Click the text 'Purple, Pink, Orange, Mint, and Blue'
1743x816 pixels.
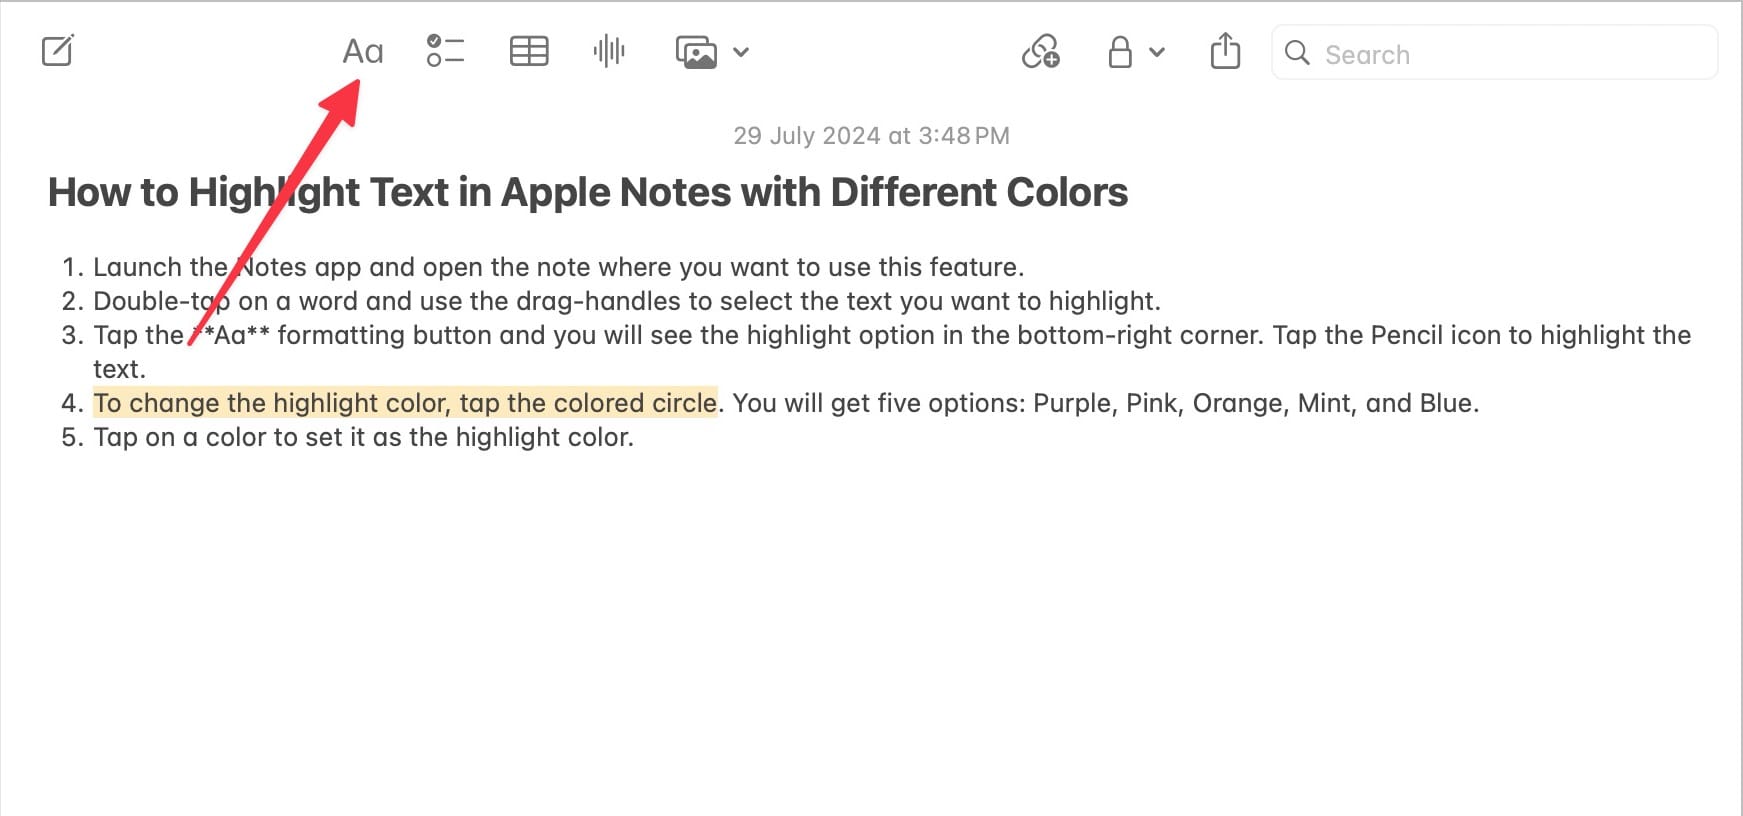1253,403
